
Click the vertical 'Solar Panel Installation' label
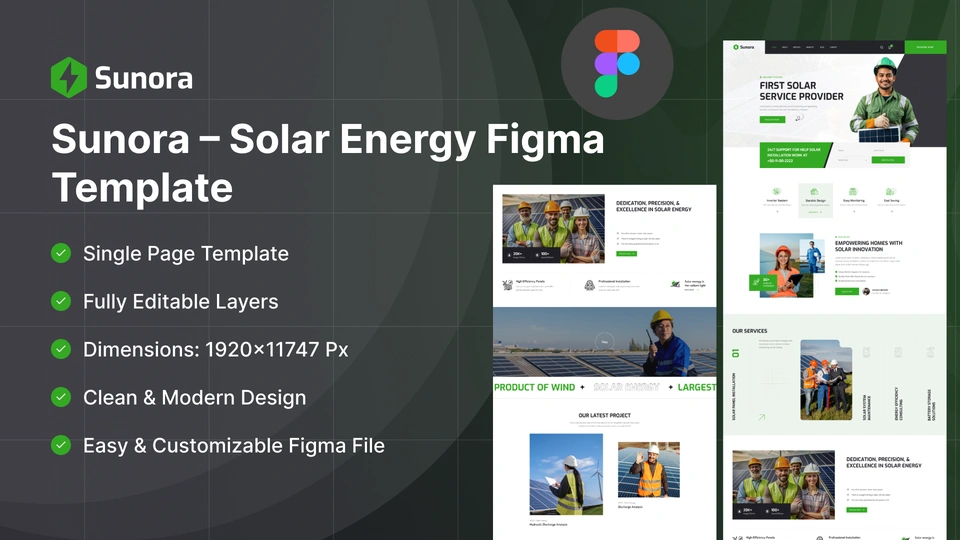[734, 397]
